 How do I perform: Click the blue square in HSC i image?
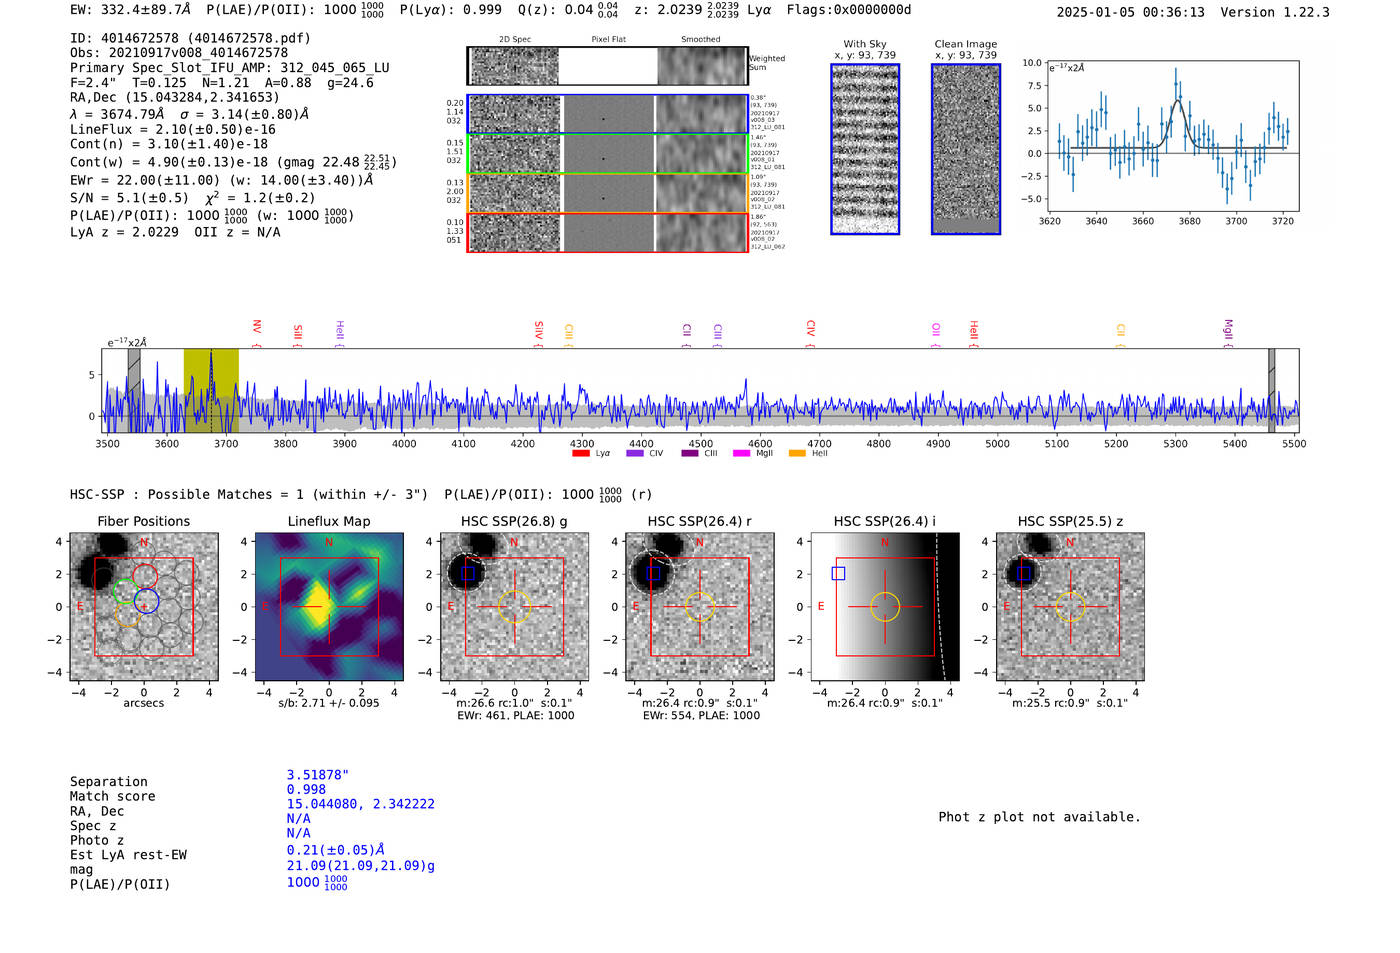click(x=838, y=574)
